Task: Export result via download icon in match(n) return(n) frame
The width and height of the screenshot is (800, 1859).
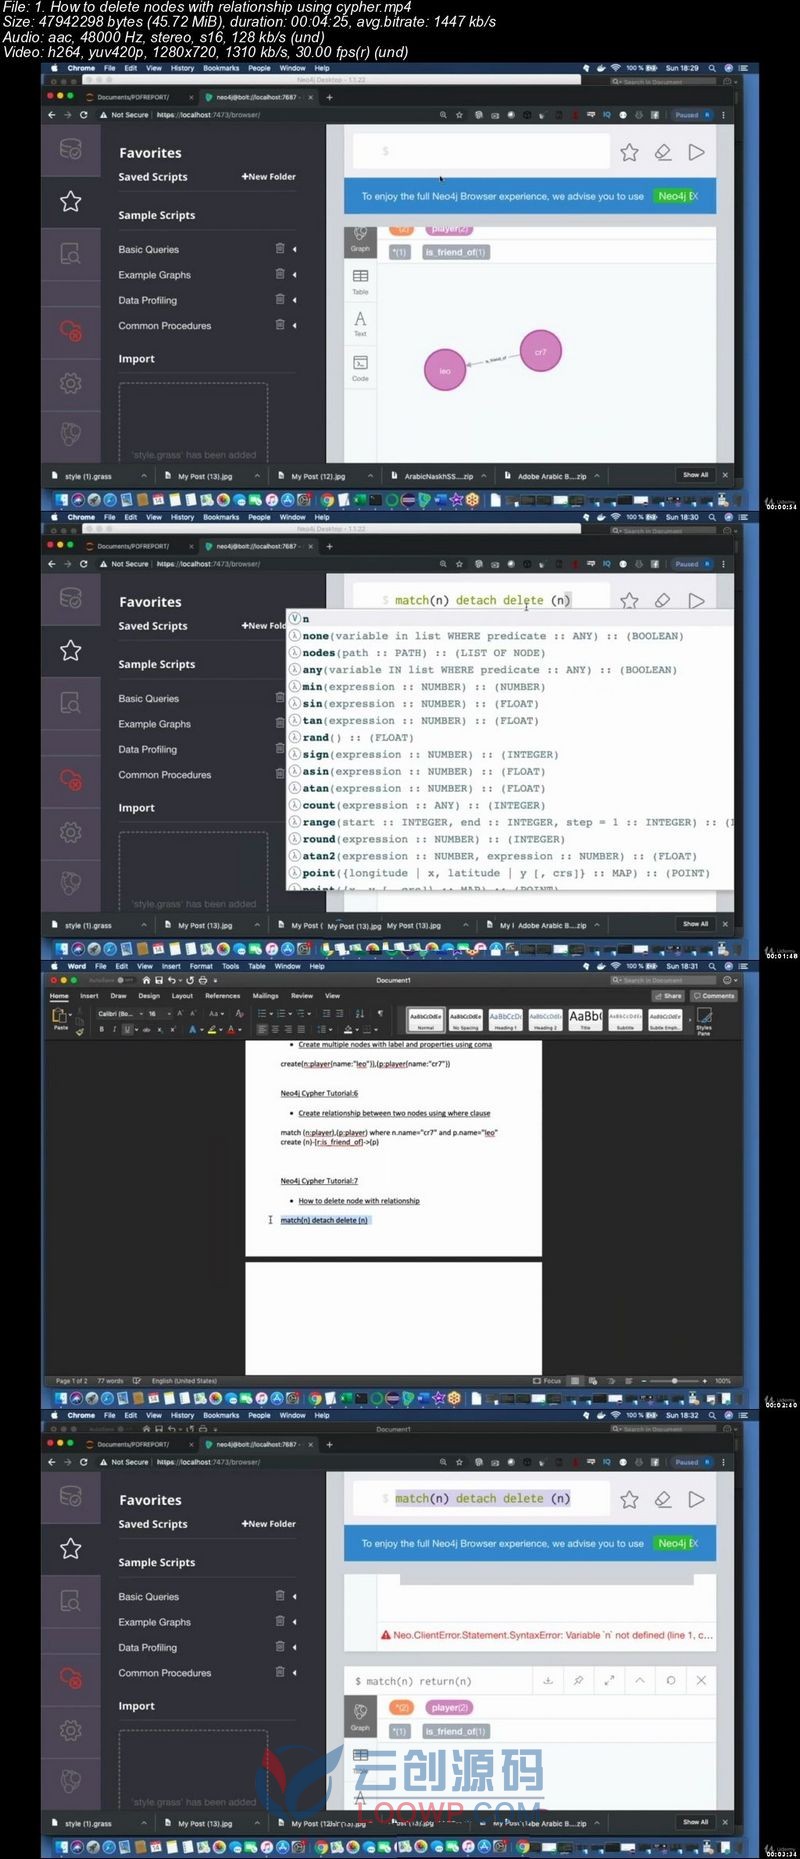Action: (548, 1681)
